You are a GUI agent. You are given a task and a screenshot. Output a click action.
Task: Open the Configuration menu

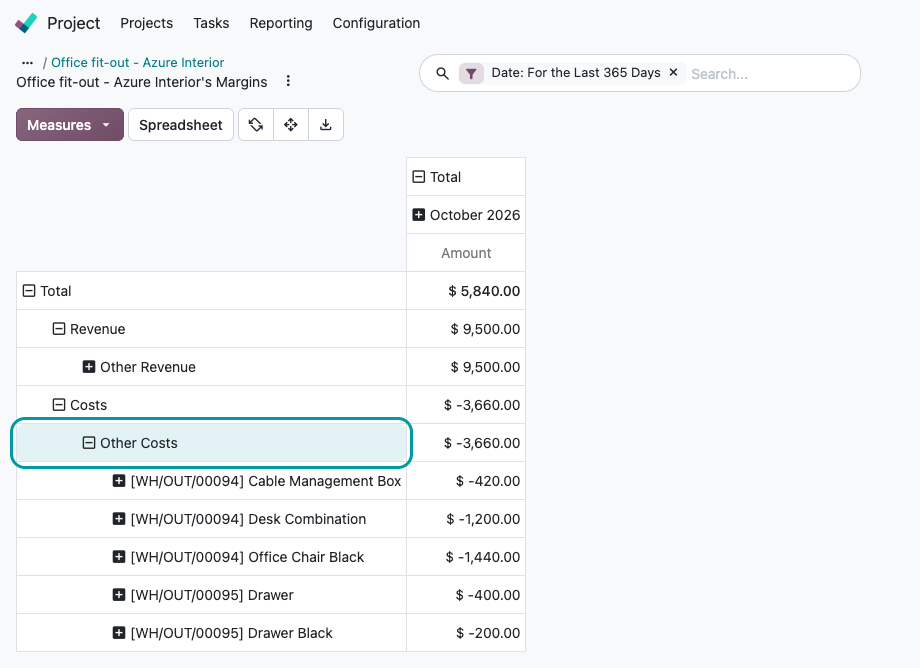coord(376,23)
